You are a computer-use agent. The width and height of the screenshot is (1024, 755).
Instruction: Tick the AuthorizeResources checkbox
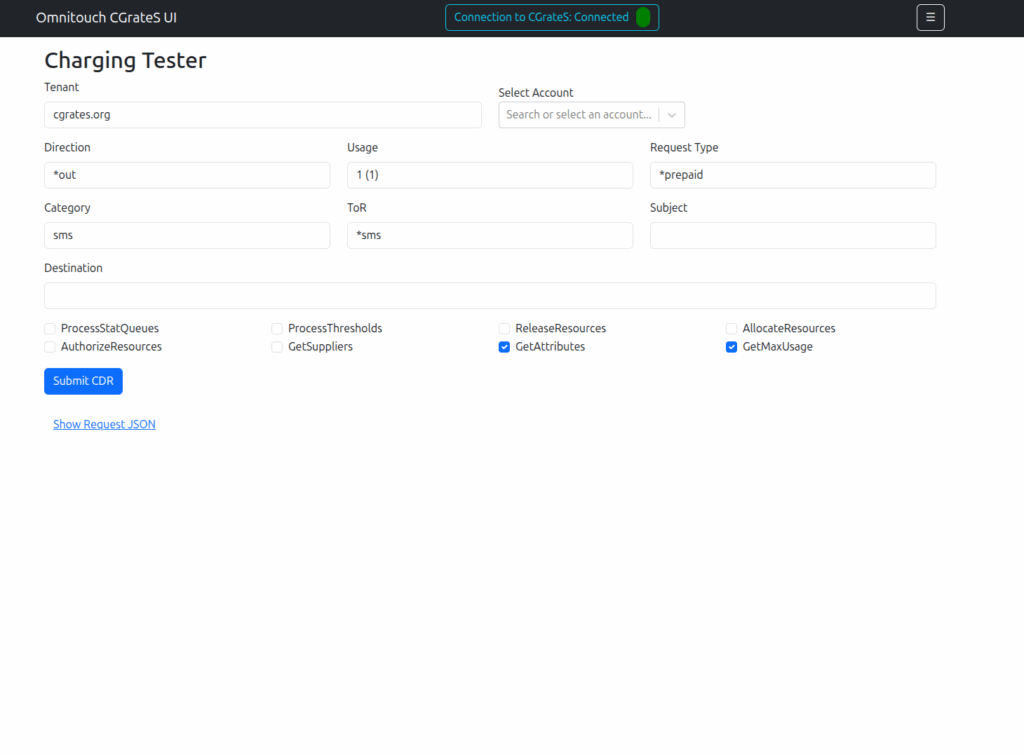(x=50, y=347)
